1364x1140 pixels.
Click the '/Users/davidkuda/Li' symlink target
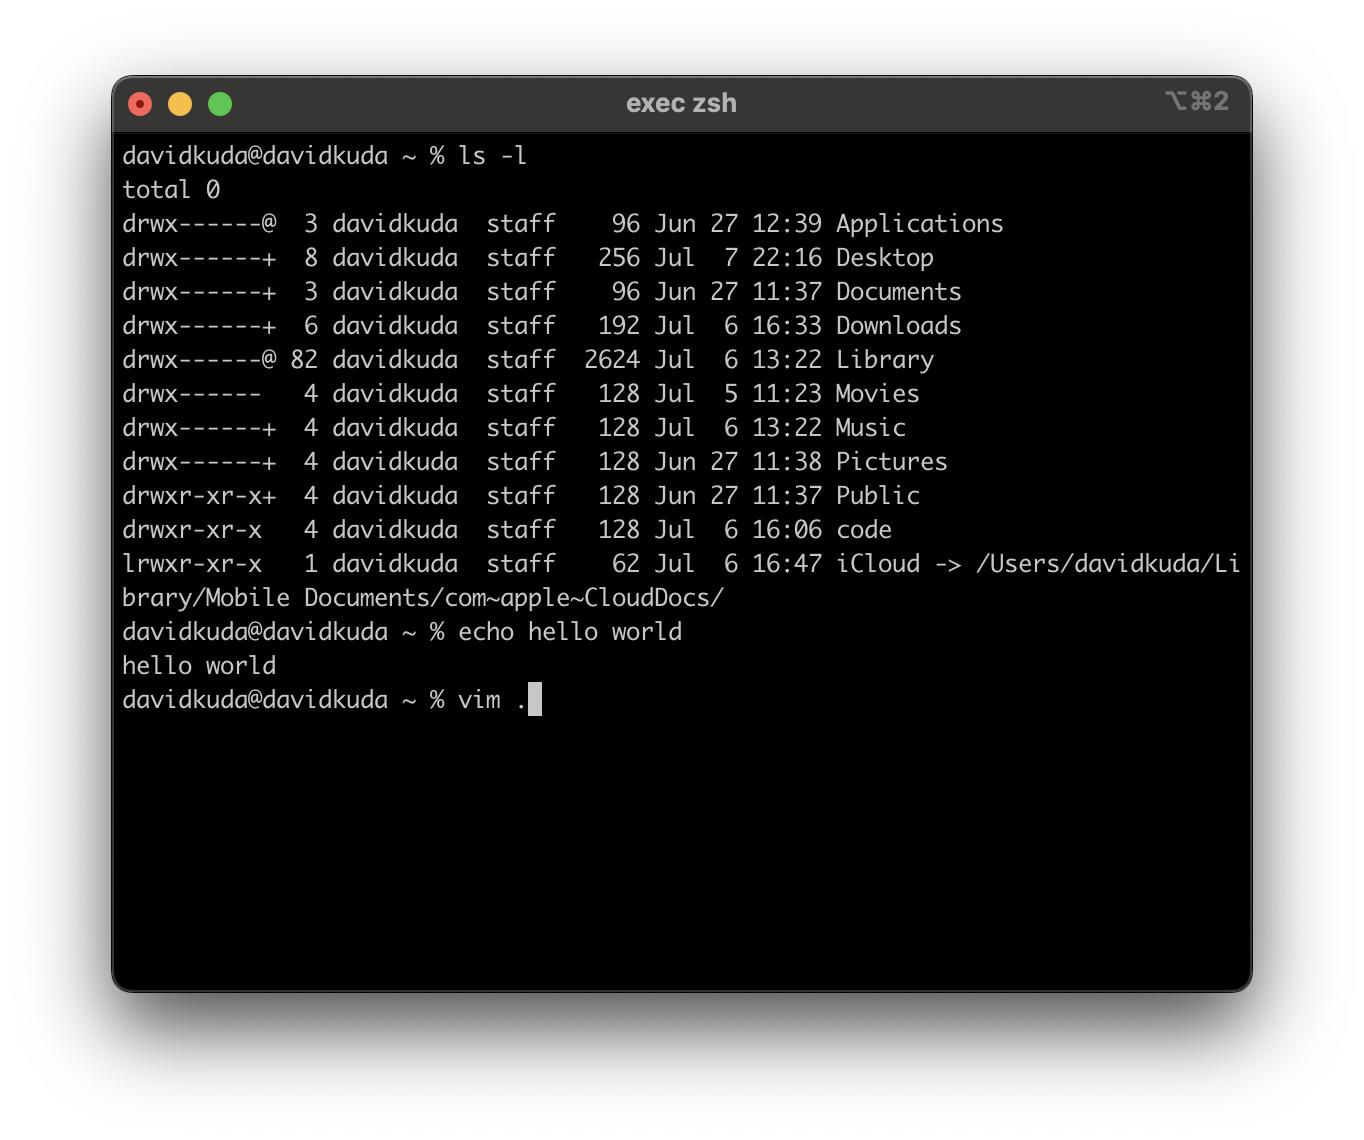(x=1108, y=564)
